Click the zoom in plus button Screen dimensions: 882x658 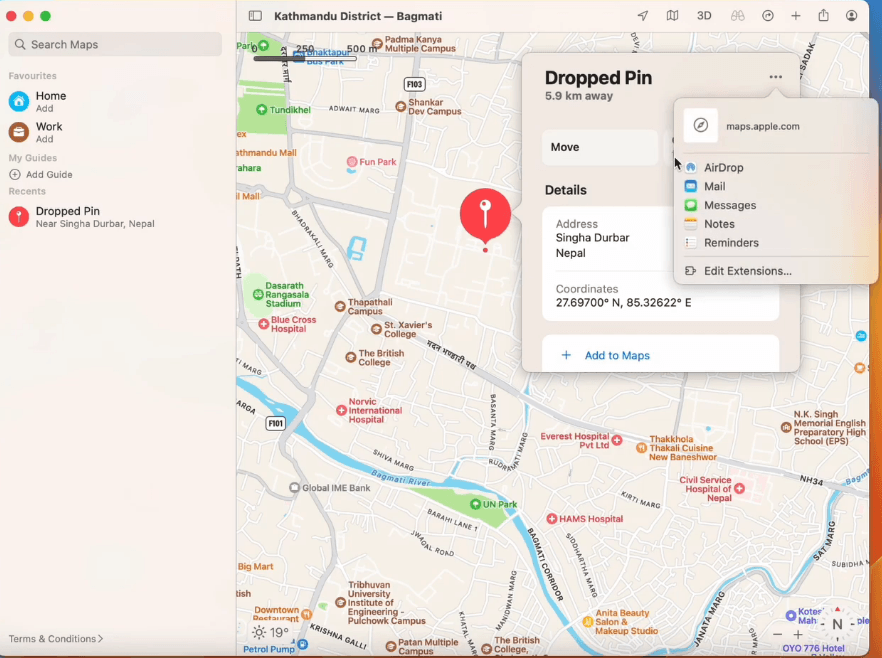[x=798, y=634]
